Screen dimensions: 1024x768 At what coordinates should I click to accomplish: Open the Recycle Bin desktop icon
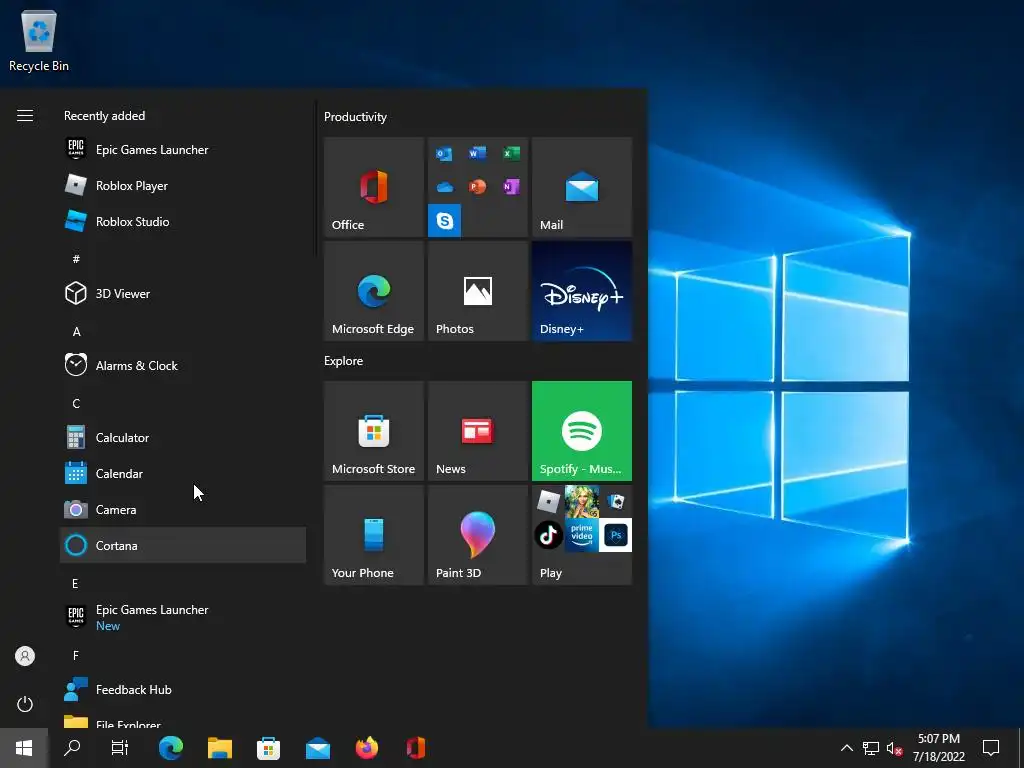click(39, 40)
